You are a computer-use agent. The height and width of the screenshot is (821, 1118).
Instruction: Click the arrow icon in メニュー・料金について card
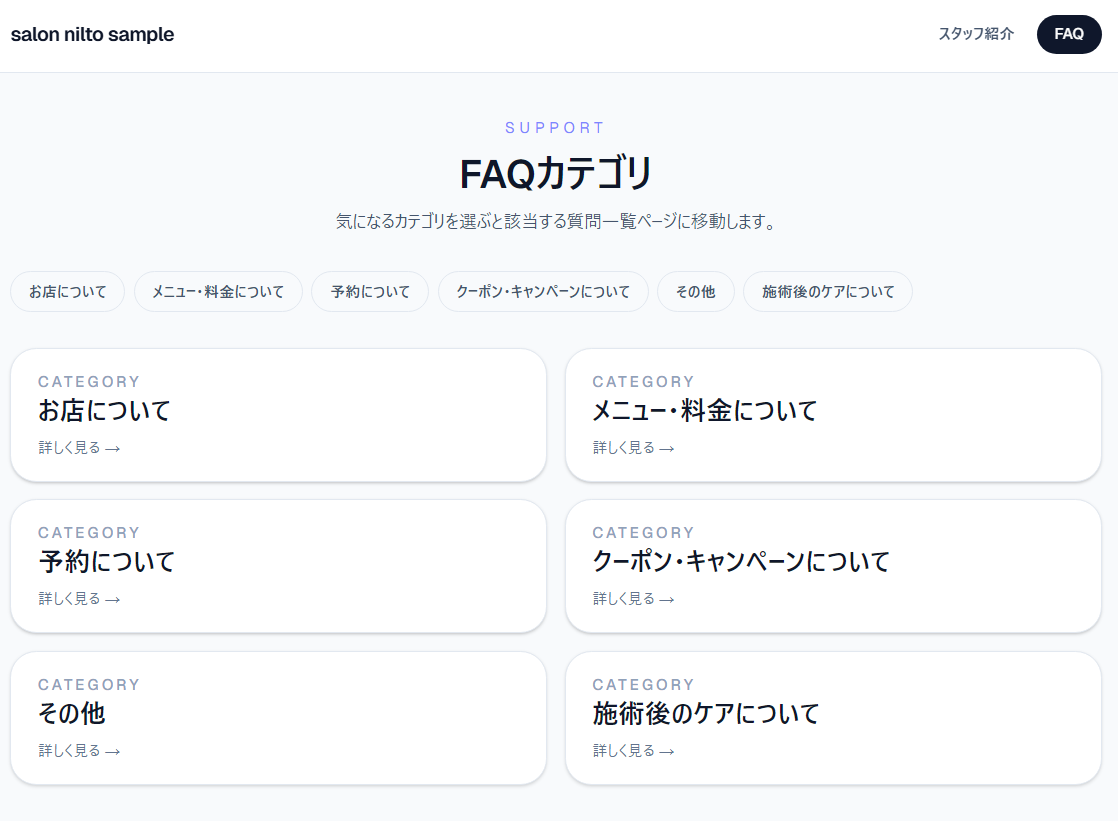tap(666, 449)
